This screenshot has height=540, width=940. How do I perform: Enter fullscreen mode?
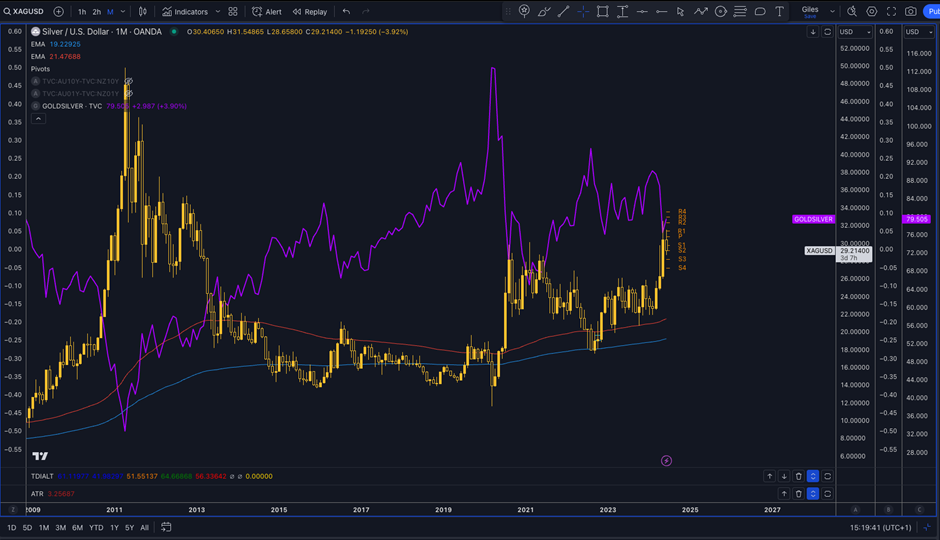891,12
